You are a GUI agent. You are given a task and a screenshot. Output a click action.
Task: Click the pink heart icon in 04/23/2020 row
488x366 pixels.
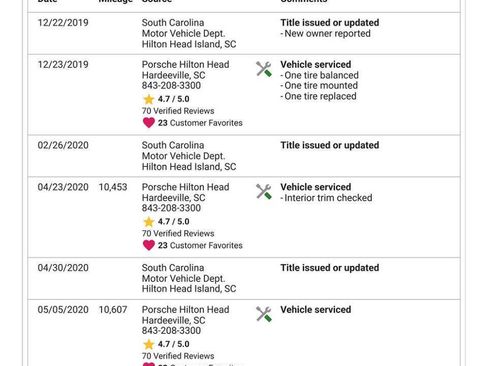(x=149, y=245)
